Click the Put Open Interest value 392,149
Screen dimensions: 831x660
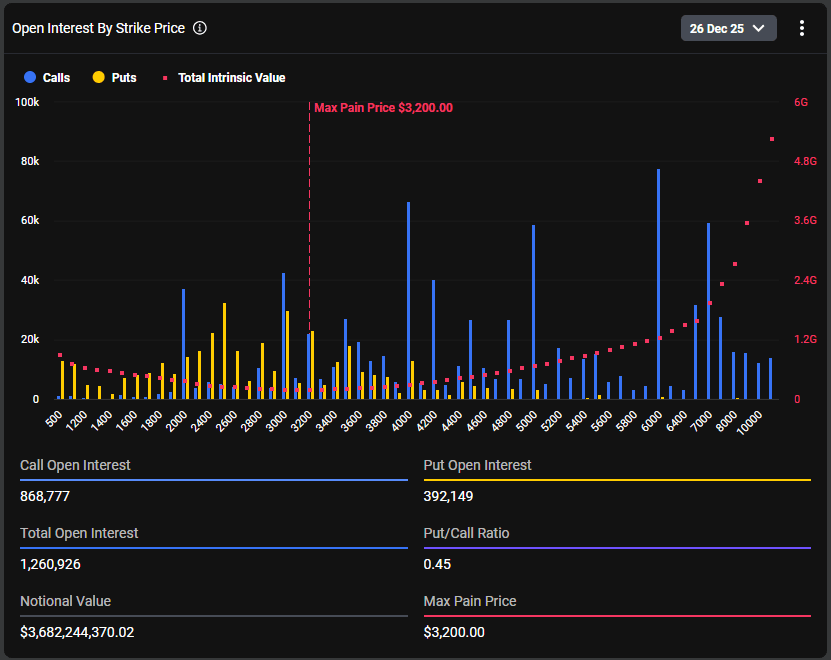(448, 496)
